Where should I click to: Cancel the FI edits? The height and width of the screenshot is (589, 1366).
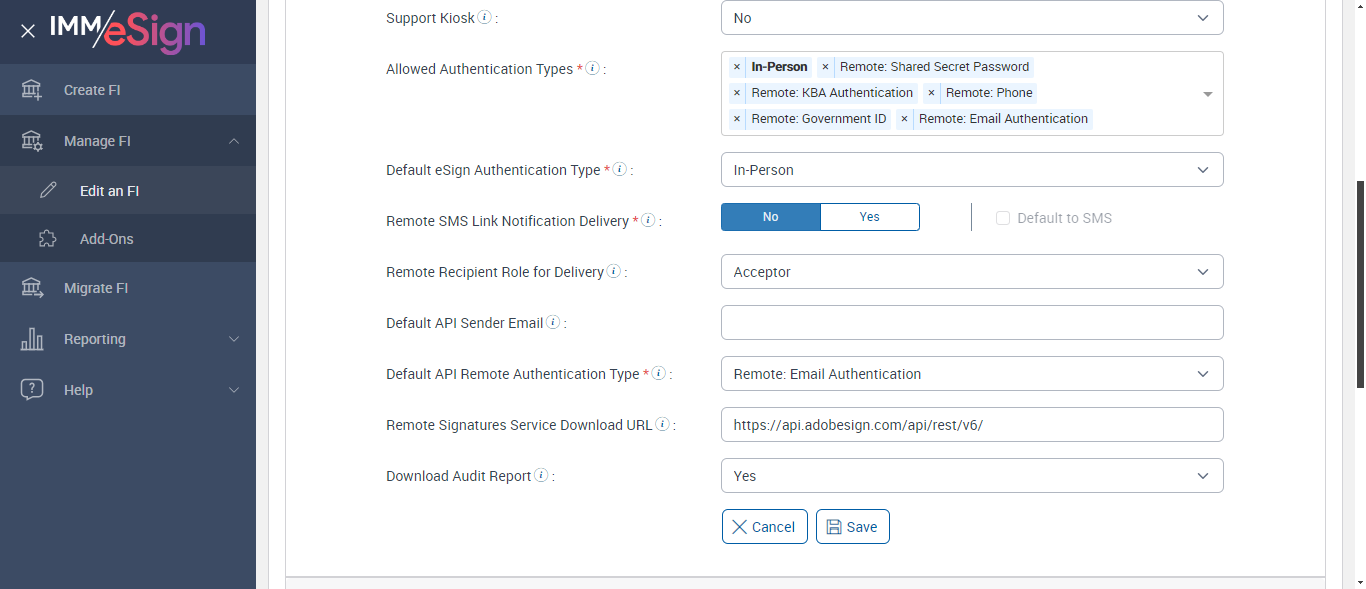click(x=764, y=527)
